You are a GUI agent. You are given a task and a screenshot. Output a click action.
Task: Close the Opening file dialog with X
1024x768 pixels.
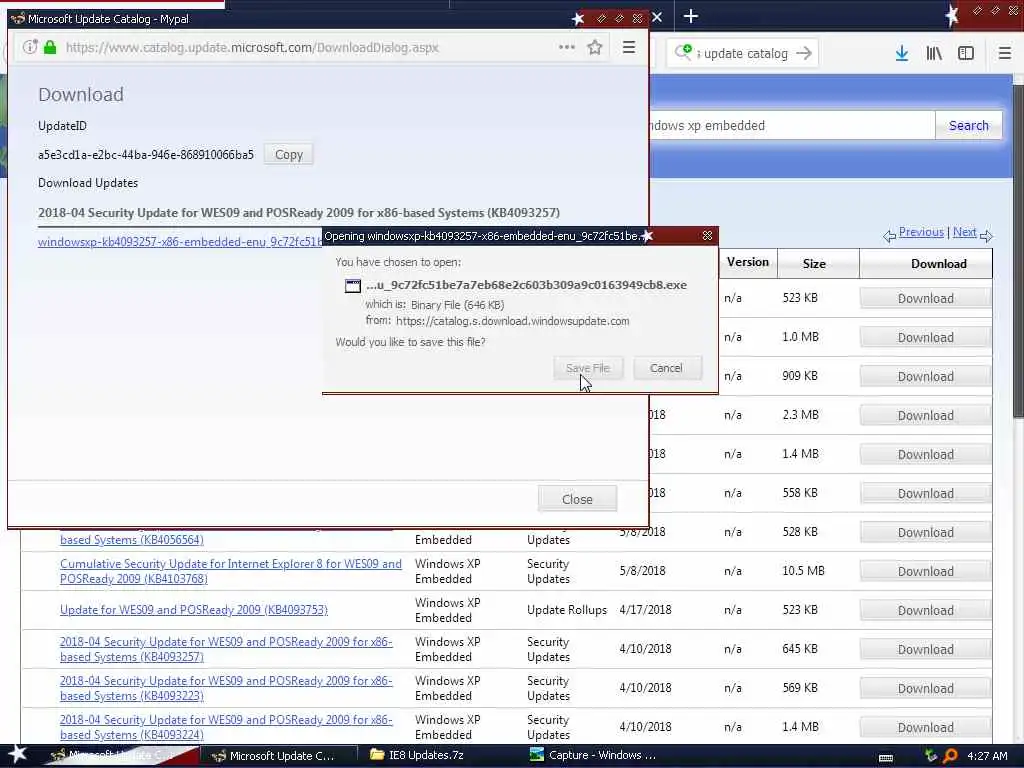(707, 235)
